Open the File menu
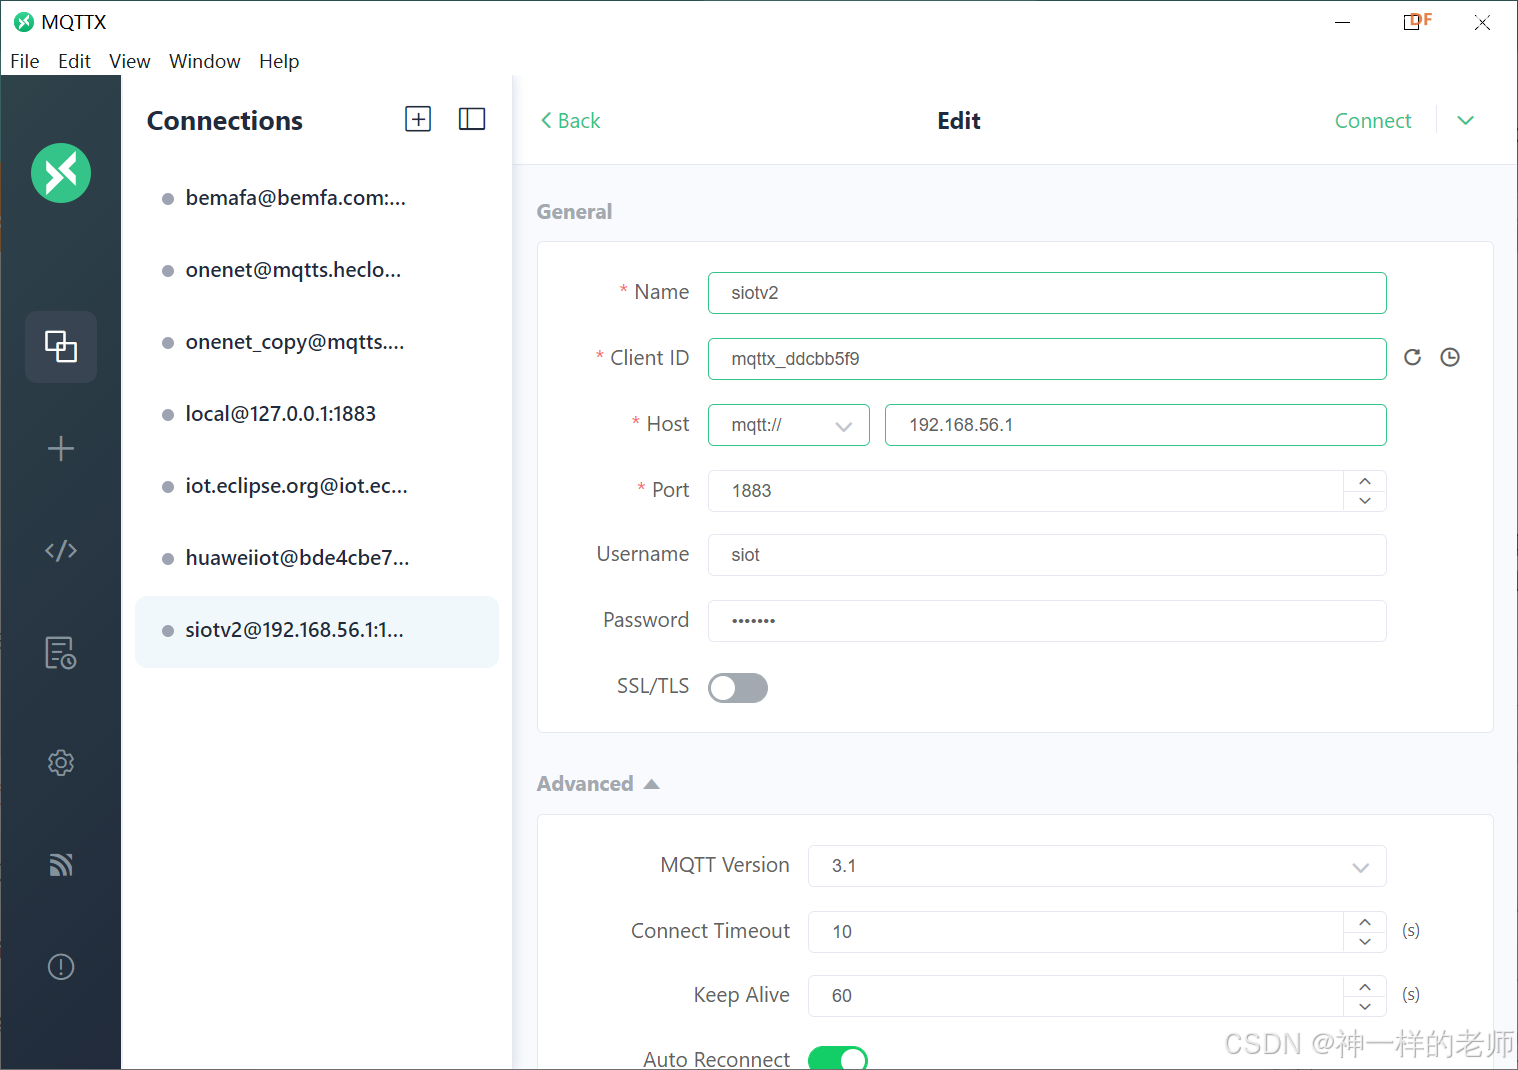This screenshot has width=1518, height=1070. [x=25, y=61]
